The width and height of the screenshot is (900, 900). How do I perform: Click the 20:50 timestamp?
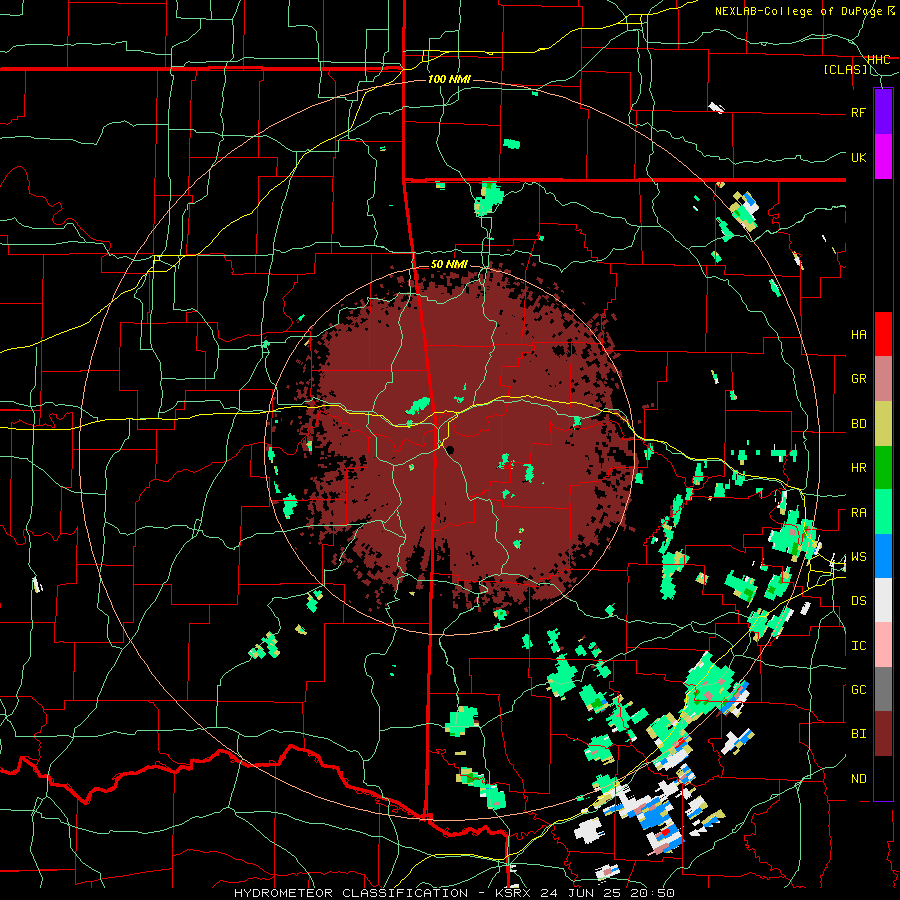(x=654, y=893)
